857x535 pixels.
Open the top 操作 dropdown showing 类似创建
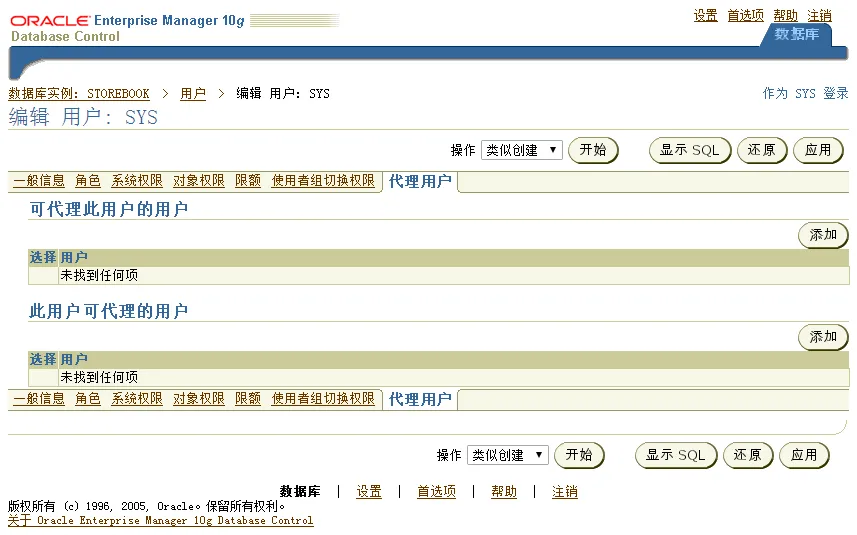coord(521,150)
